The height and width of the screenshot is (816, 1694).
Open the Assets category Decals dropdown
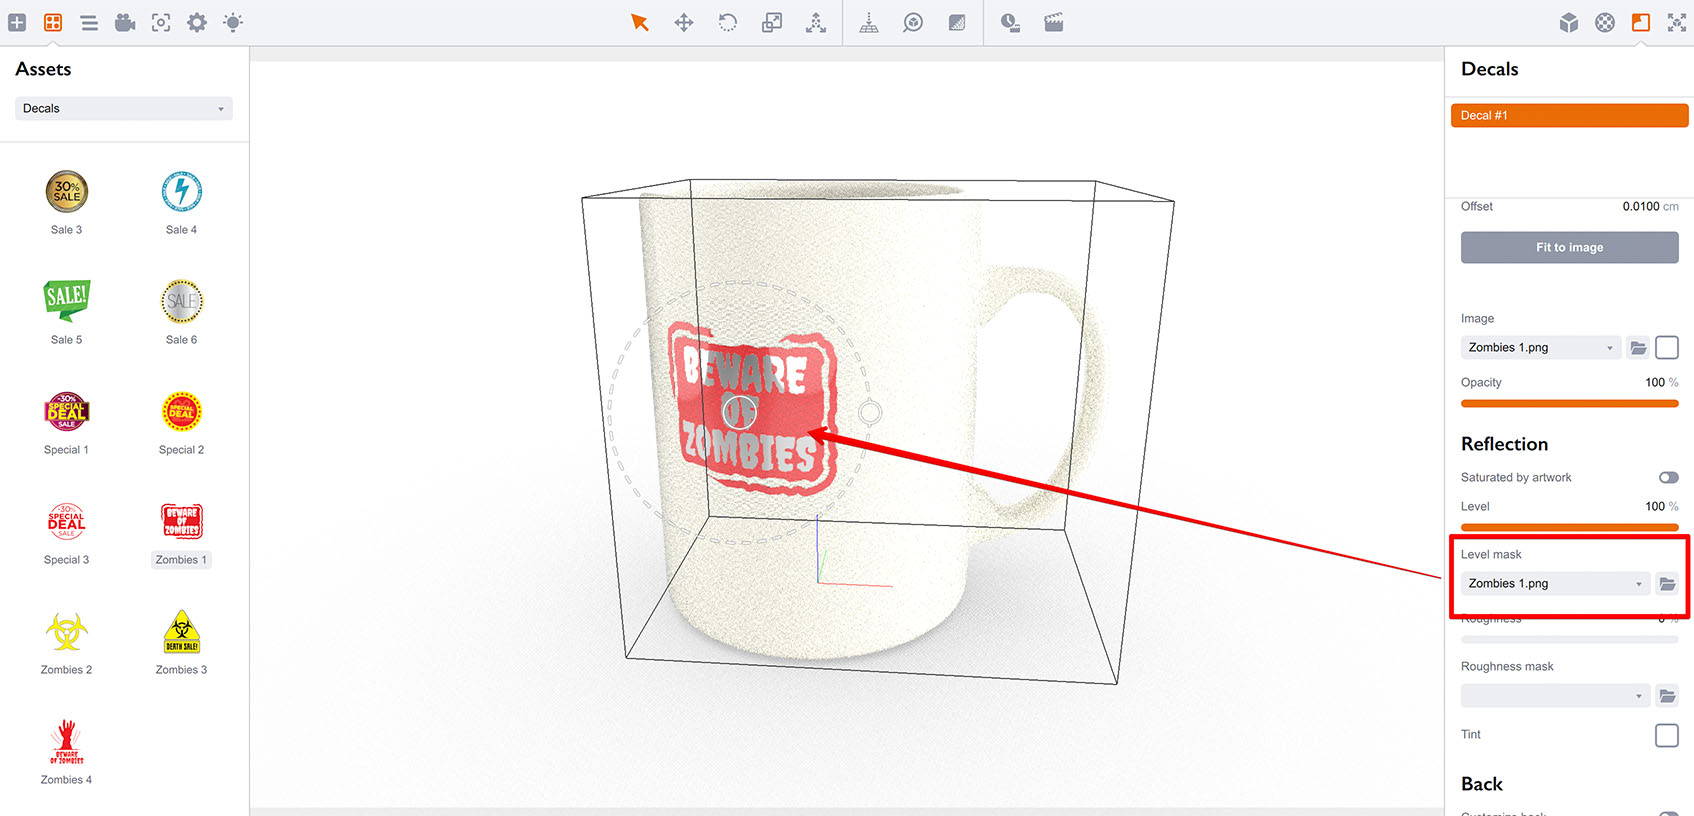point(124,108)
